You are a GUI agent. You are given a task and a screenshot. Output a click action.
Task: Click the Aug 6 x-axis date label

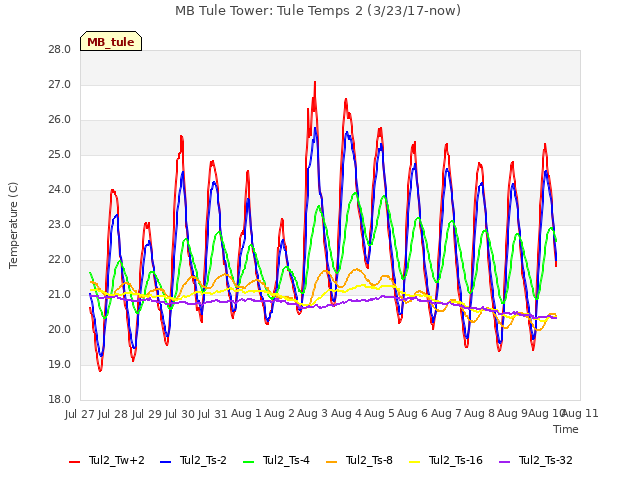413,414
